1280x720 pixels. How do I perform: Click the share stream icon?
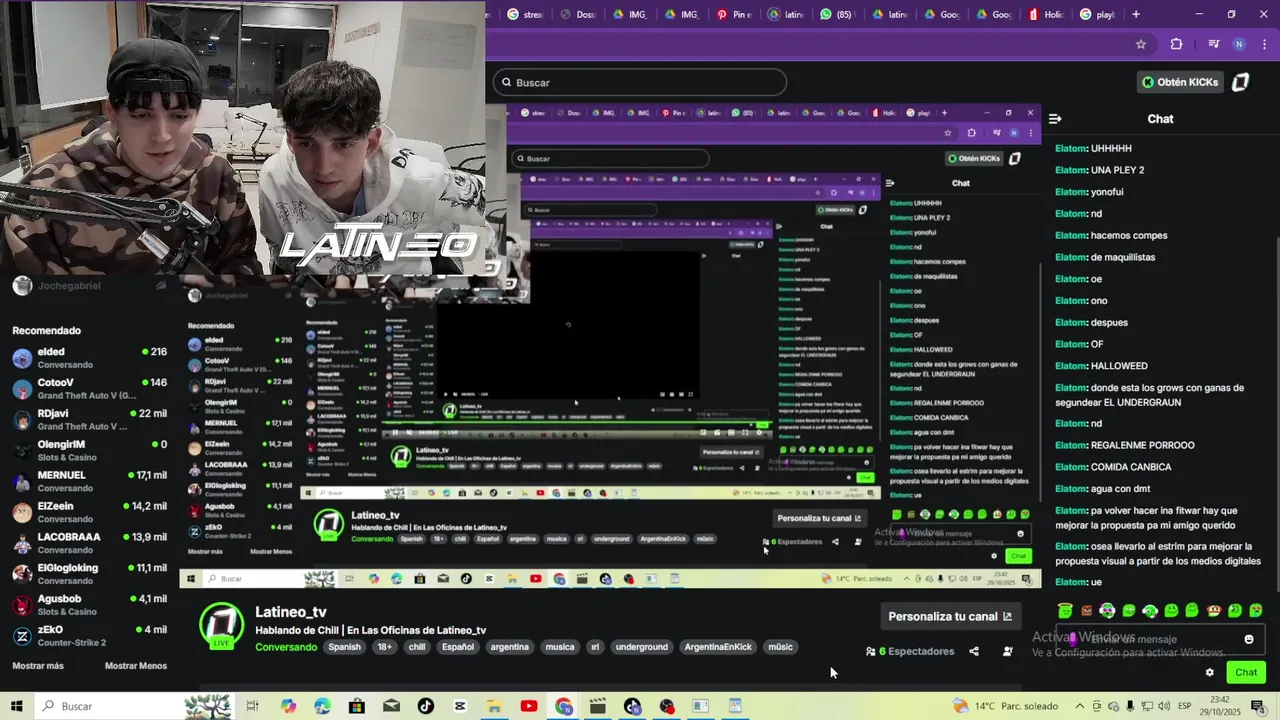click(974, 652)
